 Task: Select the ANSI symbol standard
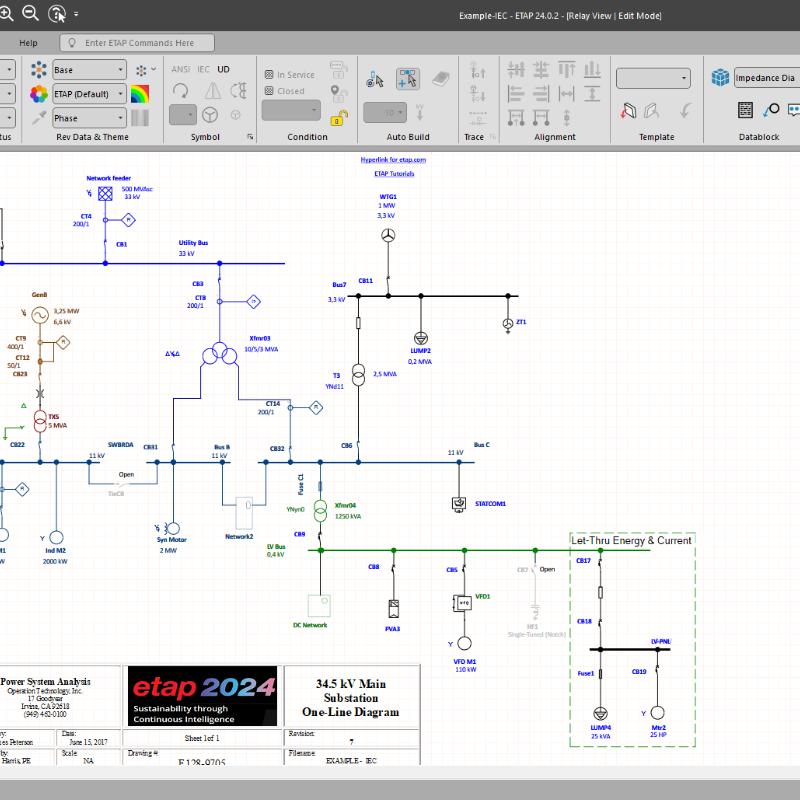pos(181,69)
